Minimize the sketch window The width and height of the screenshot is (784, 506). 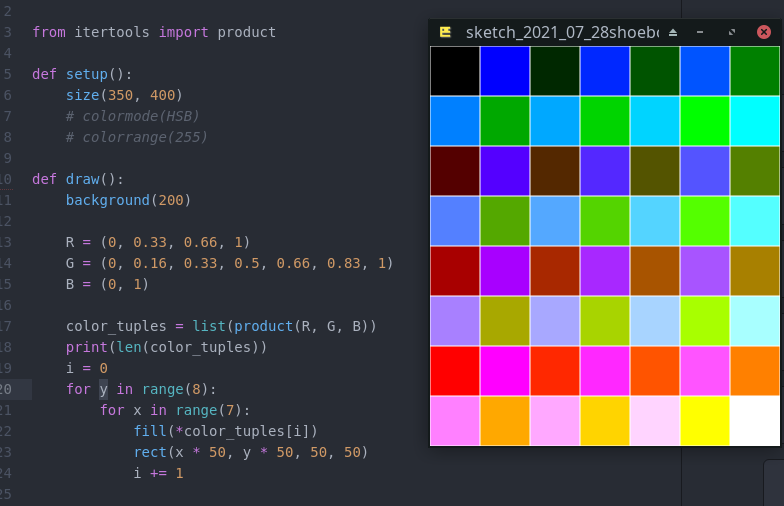[x=700, y=32]
